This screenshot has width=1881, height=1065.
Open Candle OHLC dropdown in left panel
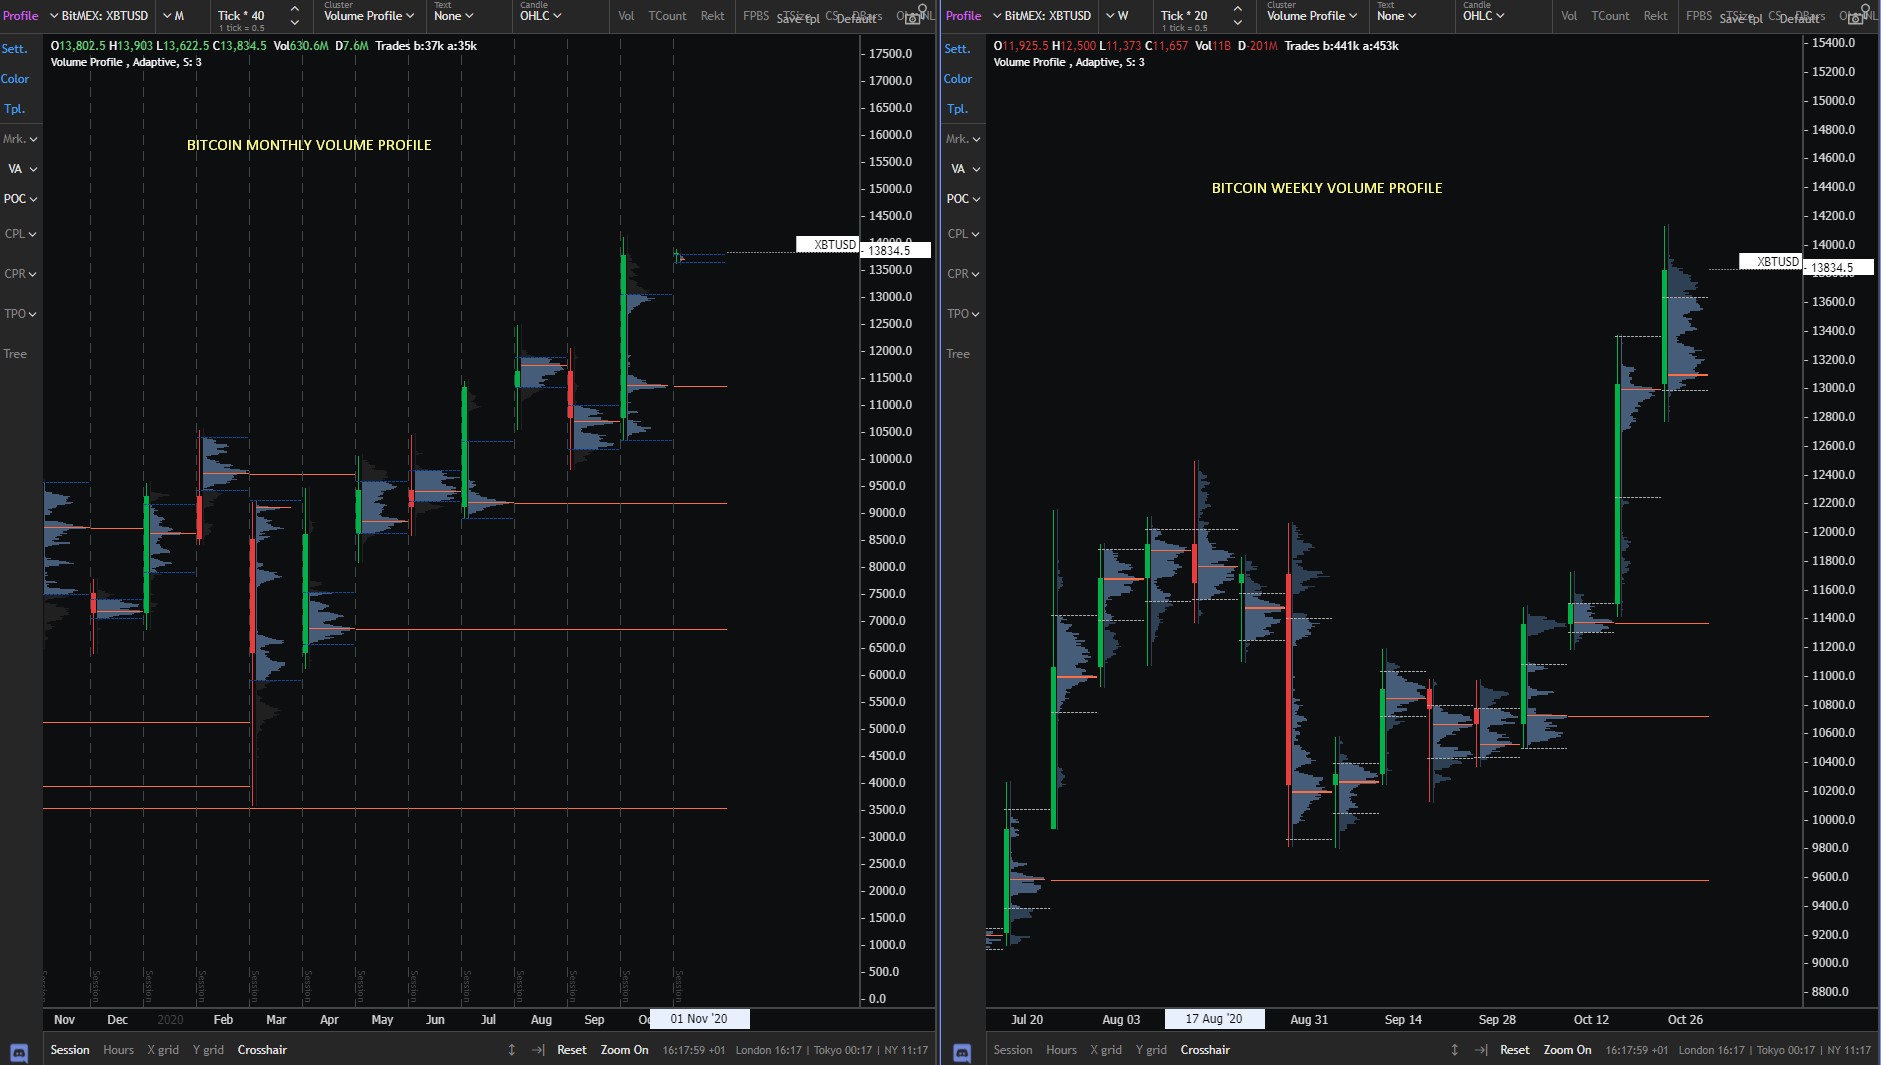[541, 16]
